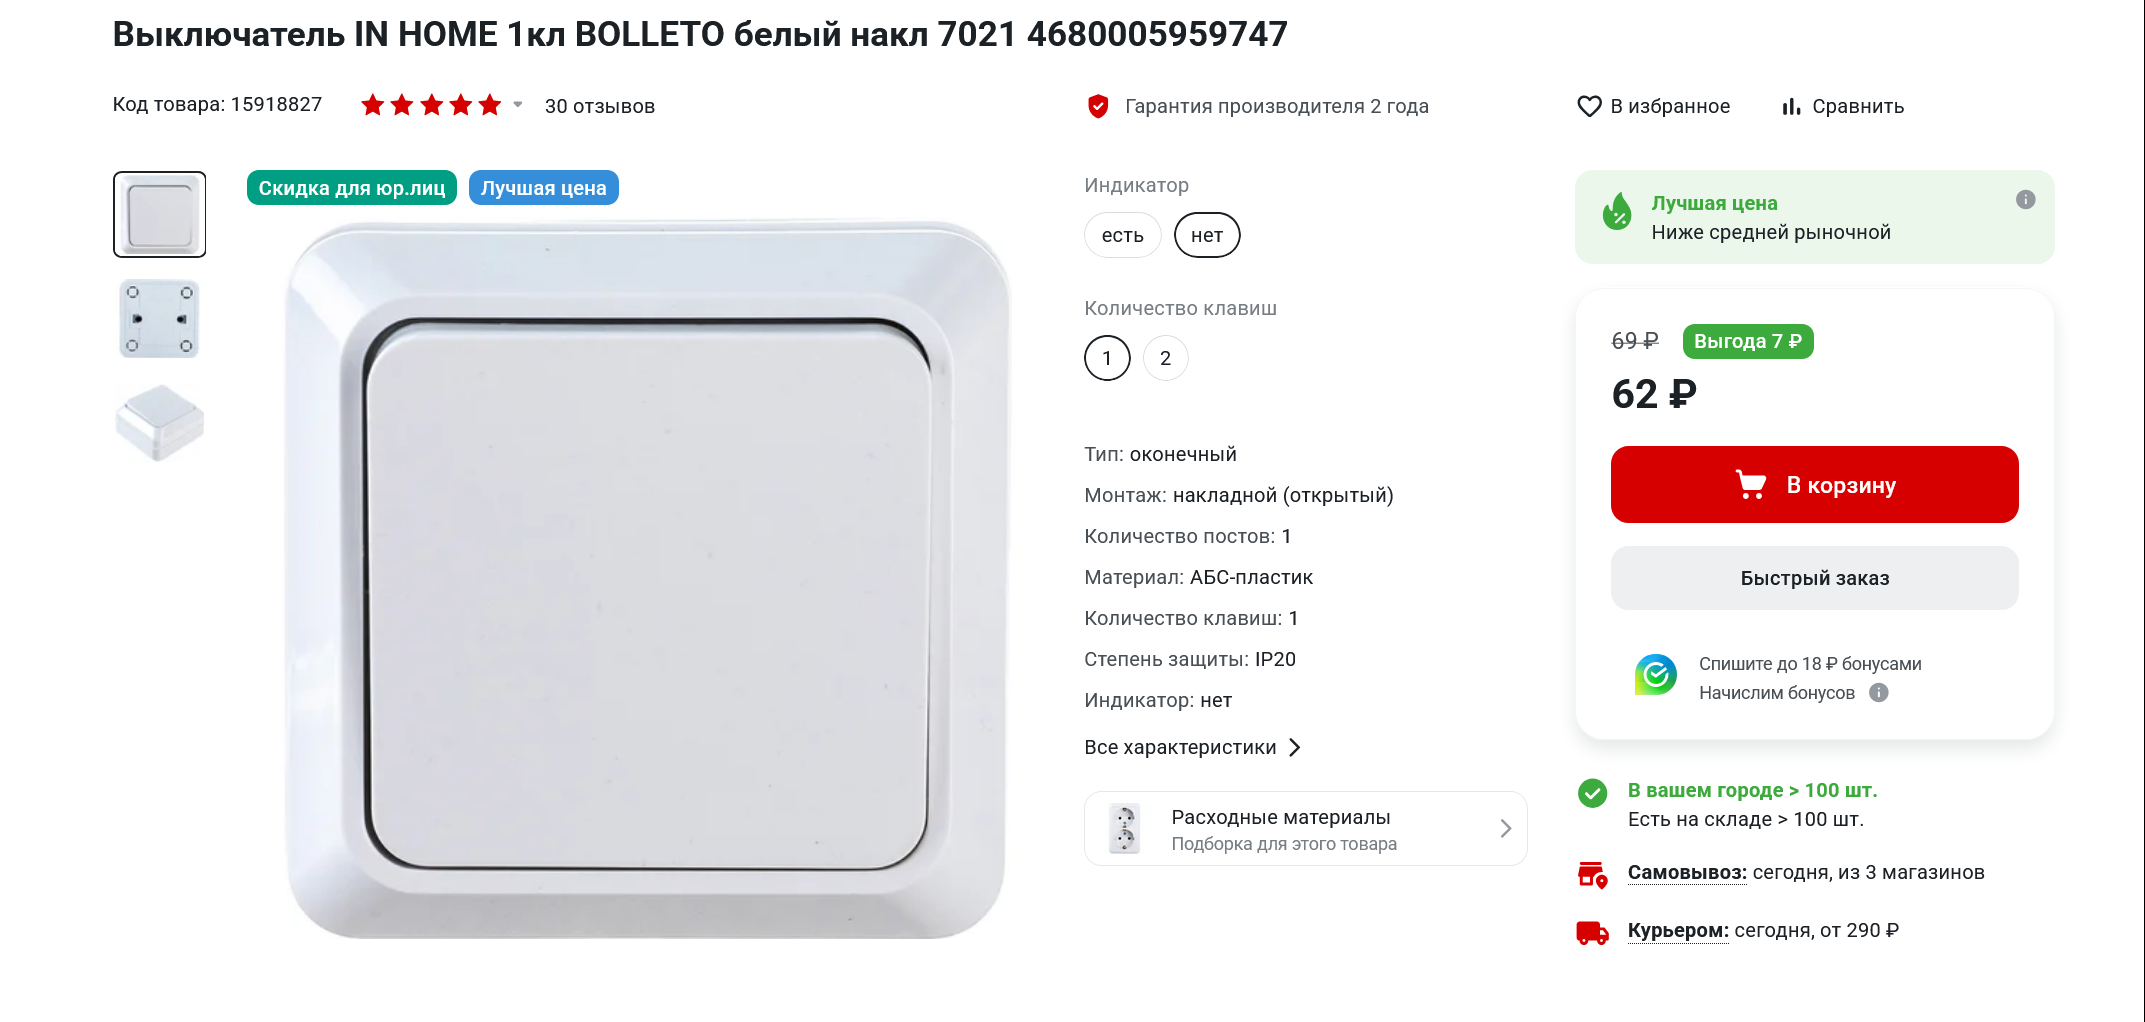The width and height of the screenshot is (2145, 1022).
Task: Open 30 отзывов reviews link
Action: click(600, 106)
